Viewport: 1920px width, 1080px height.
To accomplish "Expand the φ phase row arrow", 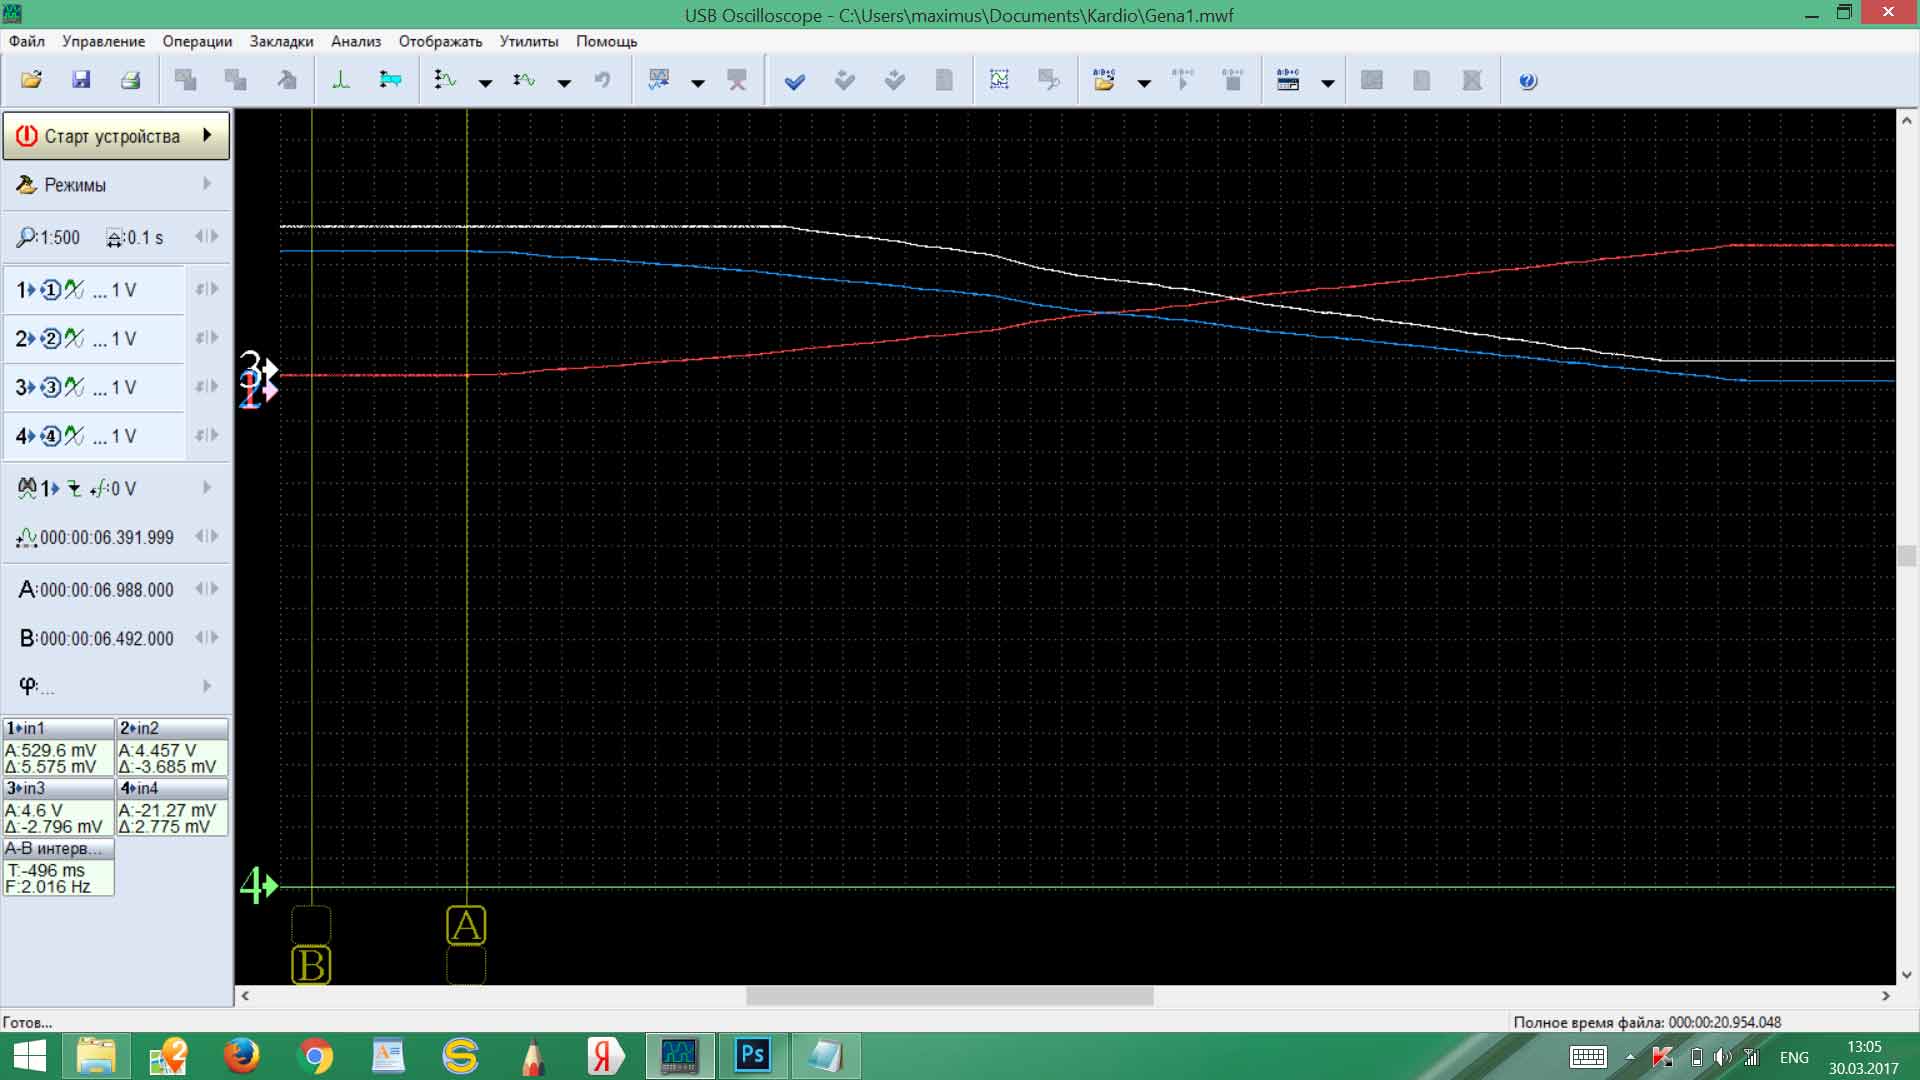I will click(x=207, y=686).
